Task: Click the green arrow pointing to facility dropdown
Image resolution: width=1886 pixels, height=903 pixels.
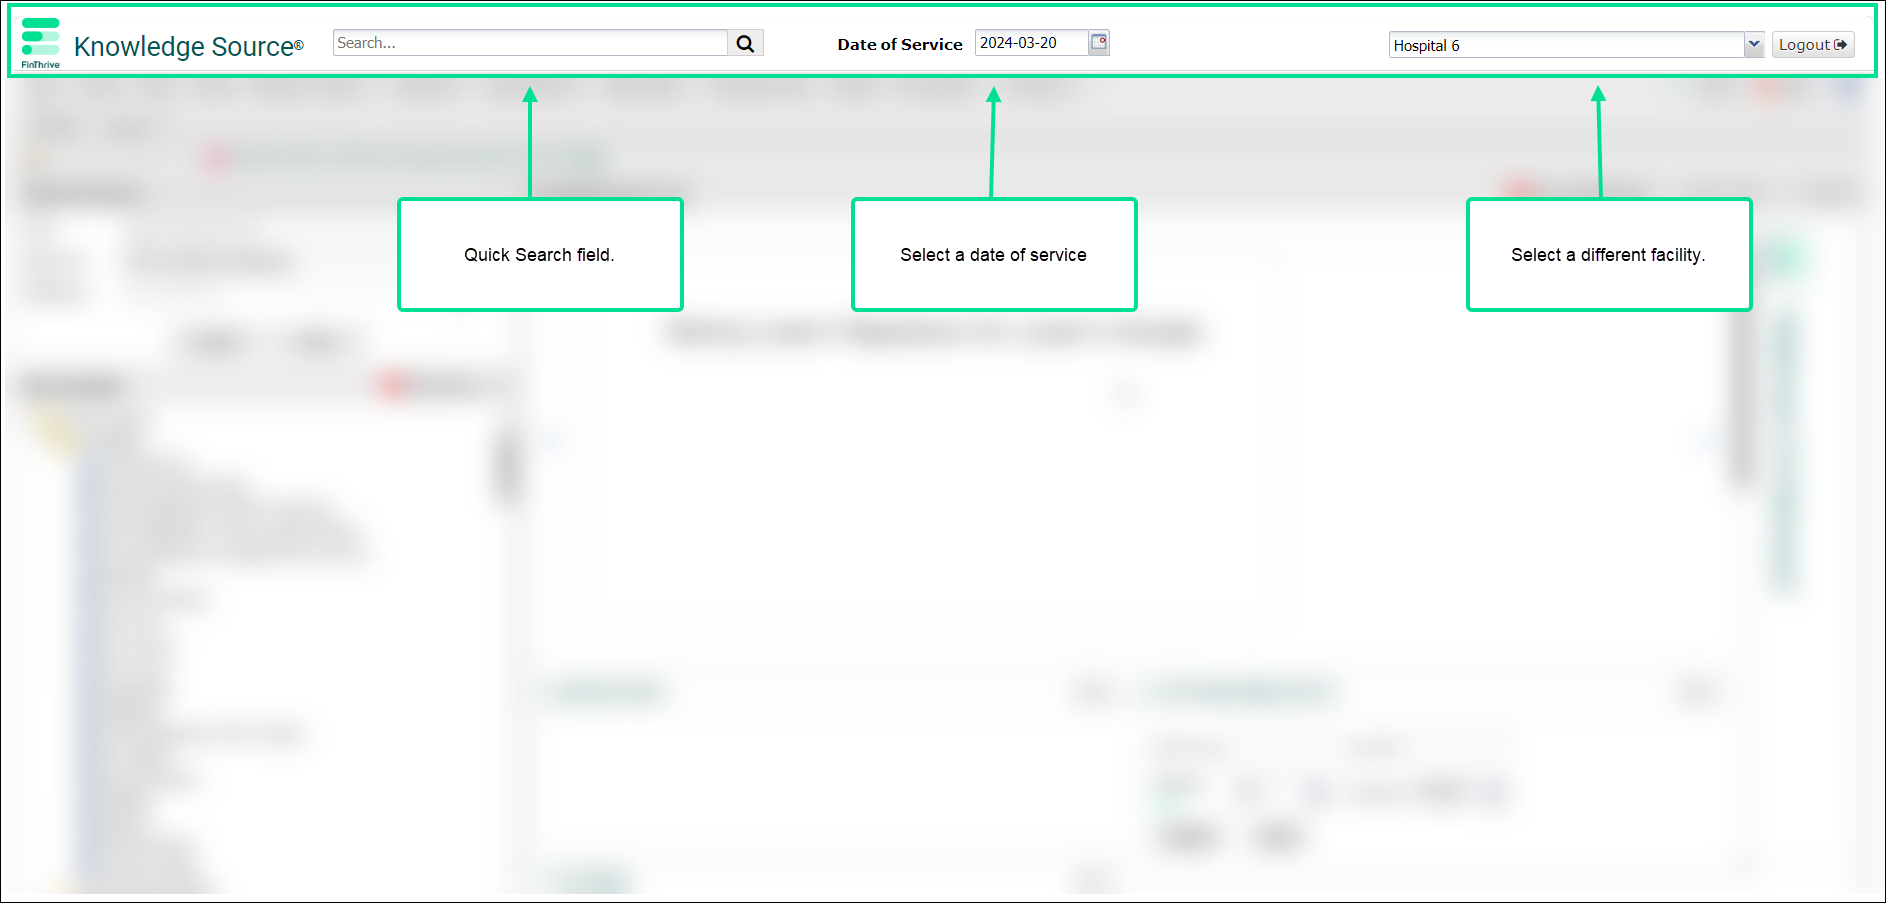Action: tap(1599, 140)
